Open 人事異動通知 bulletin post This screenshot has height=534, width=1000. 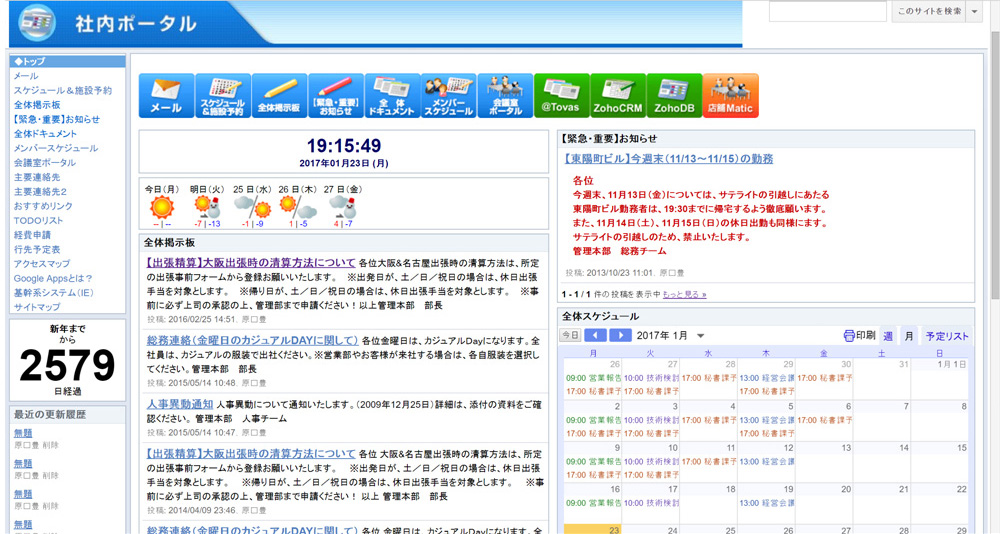pyautogui.click(x=180, y=404)
